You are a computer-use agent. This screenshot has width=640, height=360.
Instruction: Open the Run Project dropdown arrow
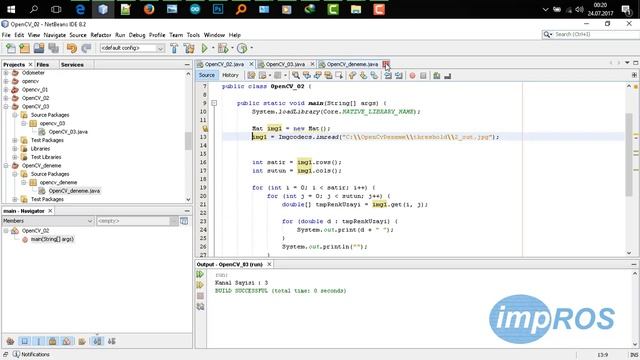(x=212, y=48)
